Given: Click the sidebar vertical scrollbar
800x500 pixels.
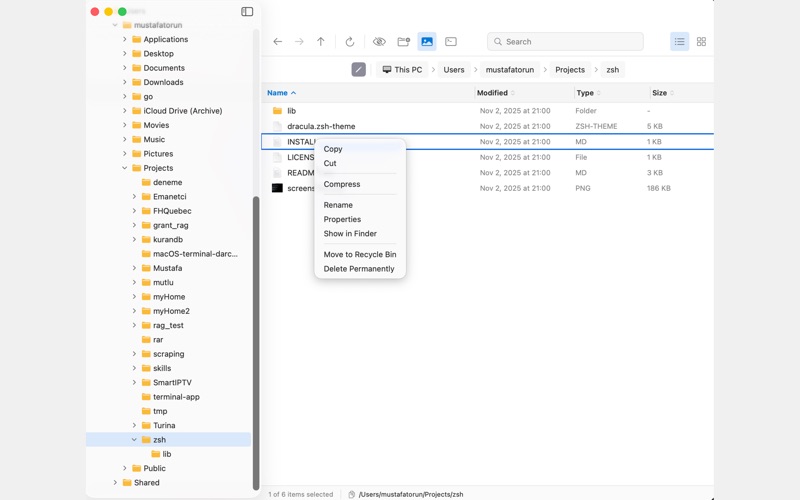Looking at the screenshot, I should tap(256, 343).
